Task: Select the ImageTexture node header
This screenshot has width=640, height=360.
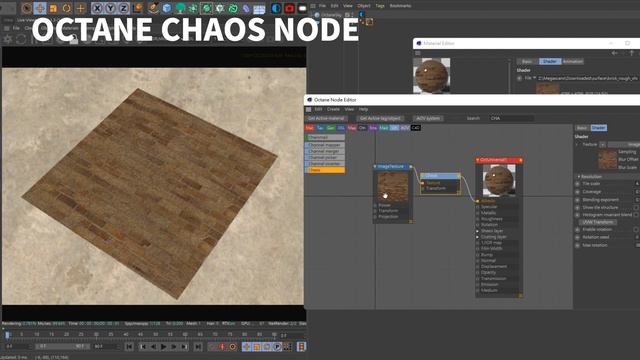Action: (x=393, y=167)
